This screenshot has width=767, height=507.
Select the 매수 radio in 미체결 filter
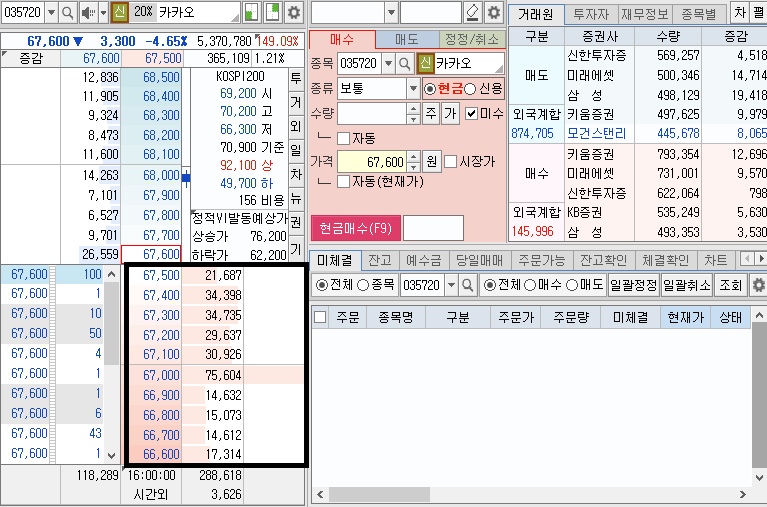coord(530,285)
